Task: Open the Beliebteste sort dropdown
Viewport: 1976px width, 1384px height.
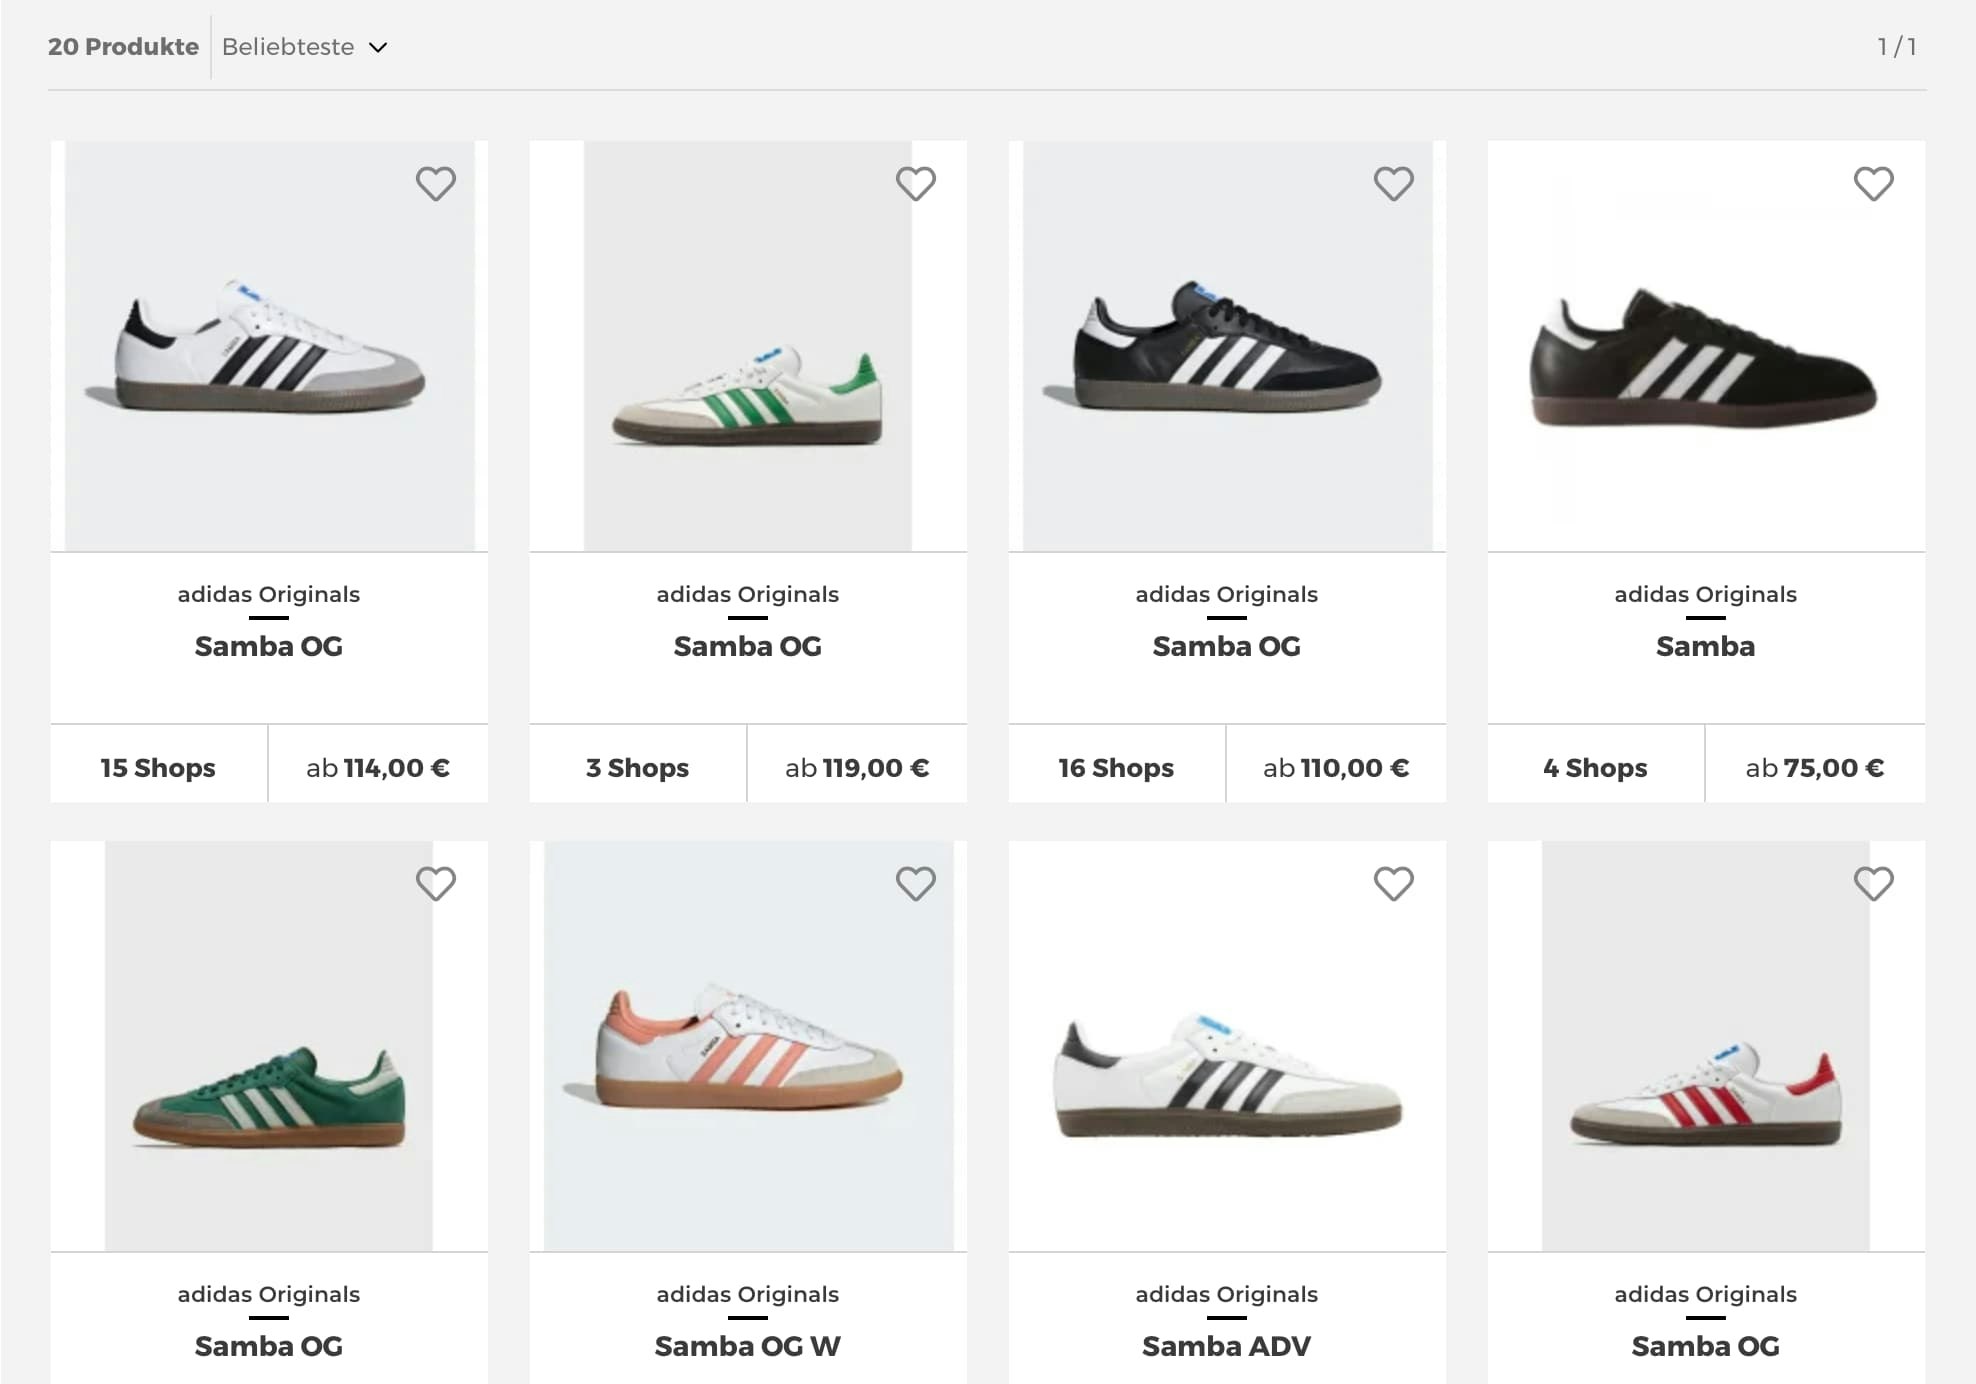Action: coord(304,47)
